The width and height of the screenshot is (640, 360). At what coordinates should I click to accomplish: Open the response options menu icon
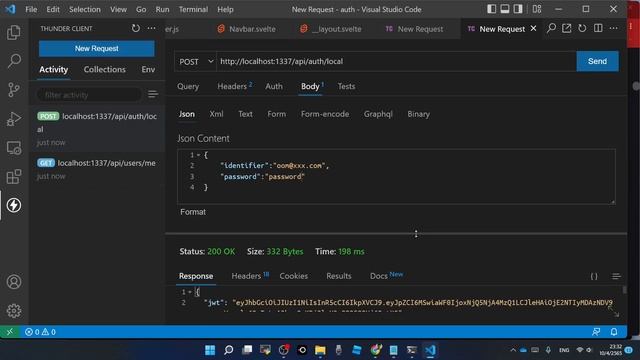616,276
